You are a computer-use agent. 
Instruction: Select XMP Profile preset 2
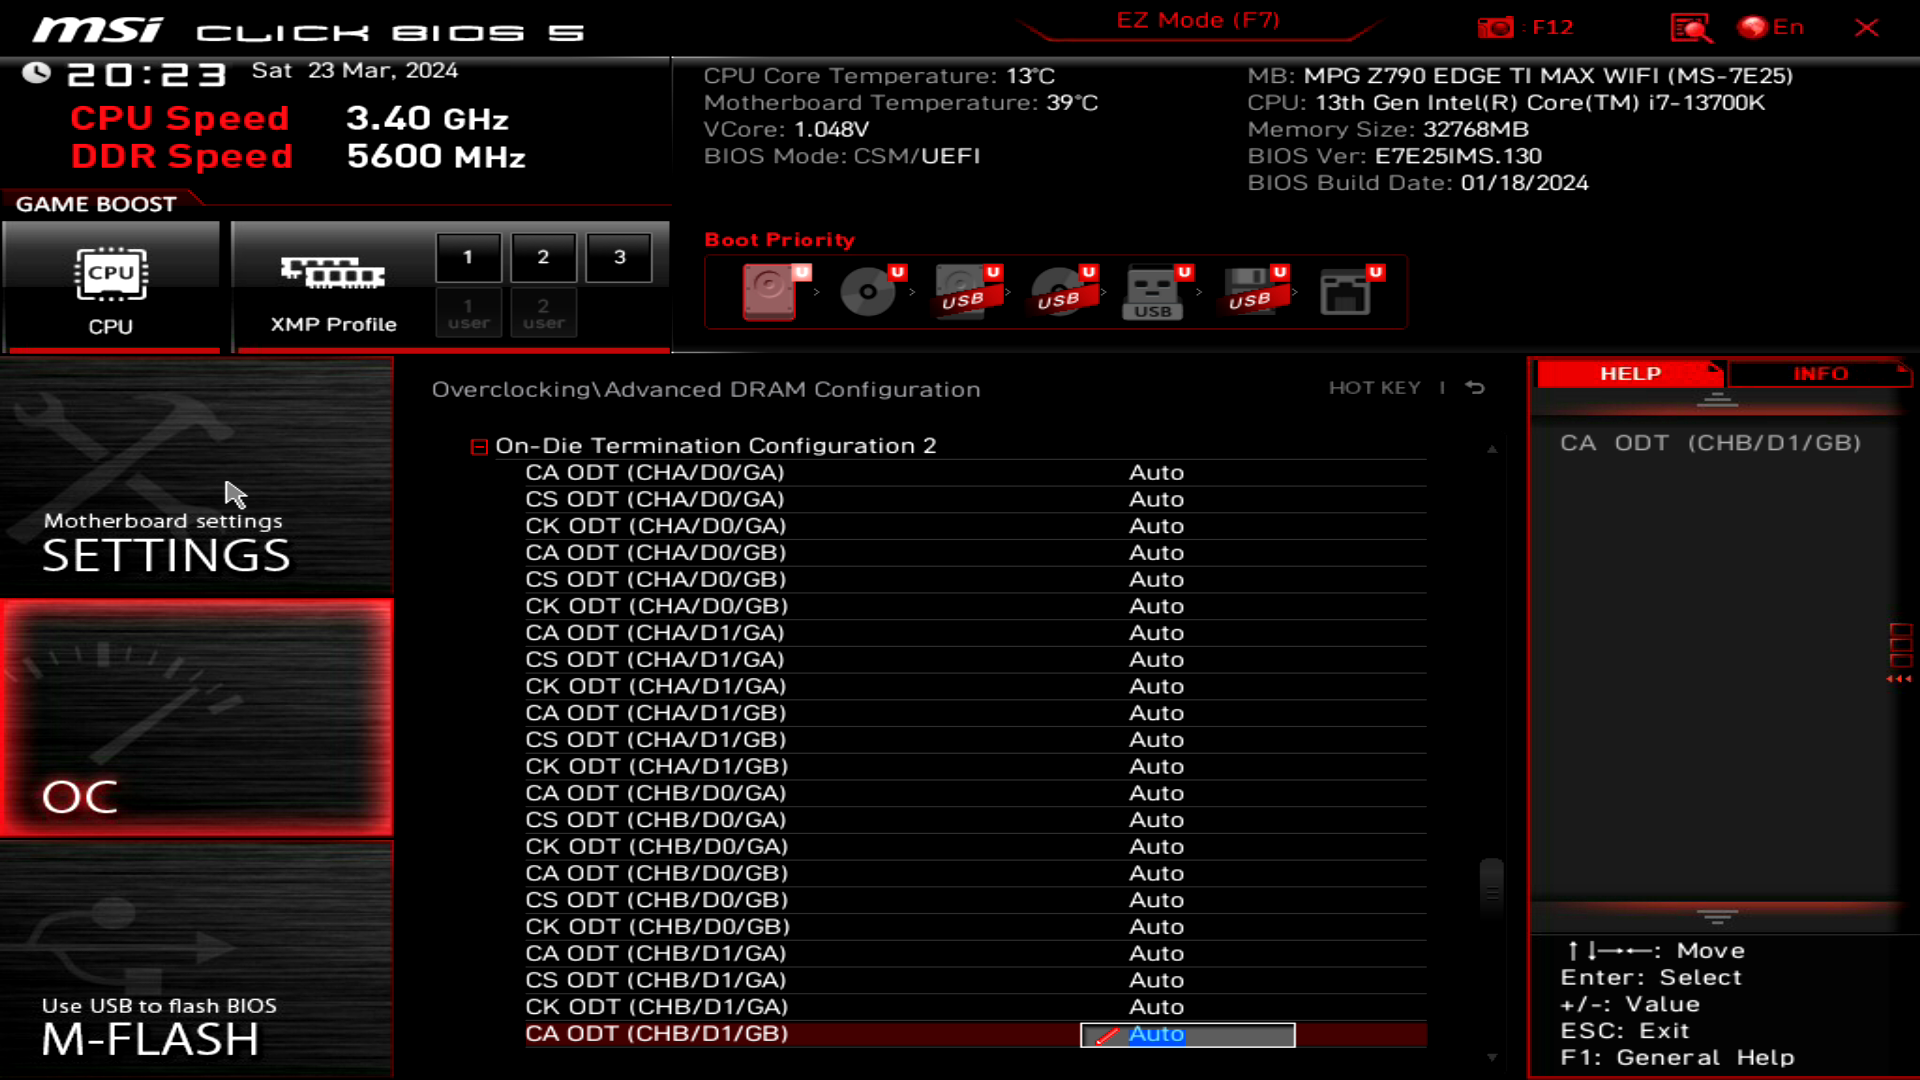542,256
